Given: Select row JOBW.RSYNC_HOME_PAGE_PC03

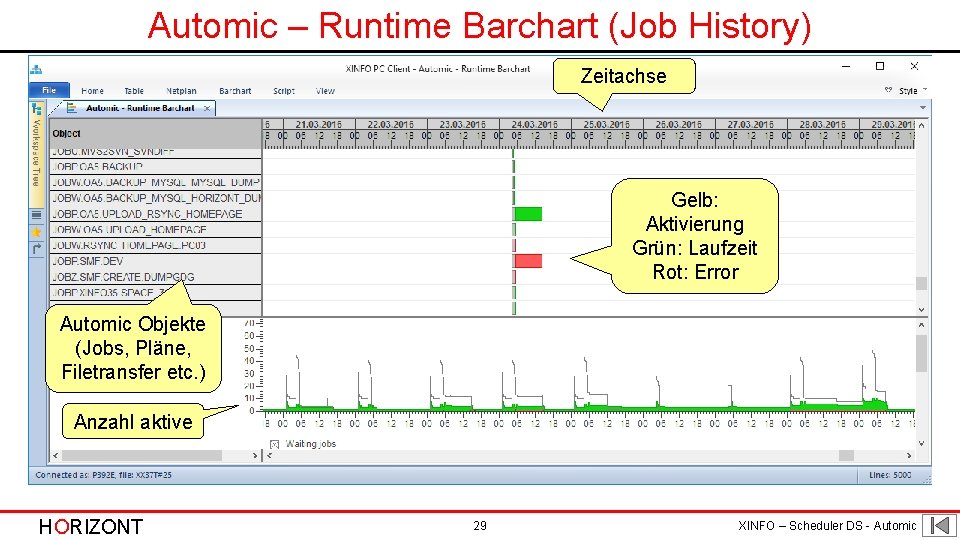Looking at the screenshot, I should click(x=156, y=246).
